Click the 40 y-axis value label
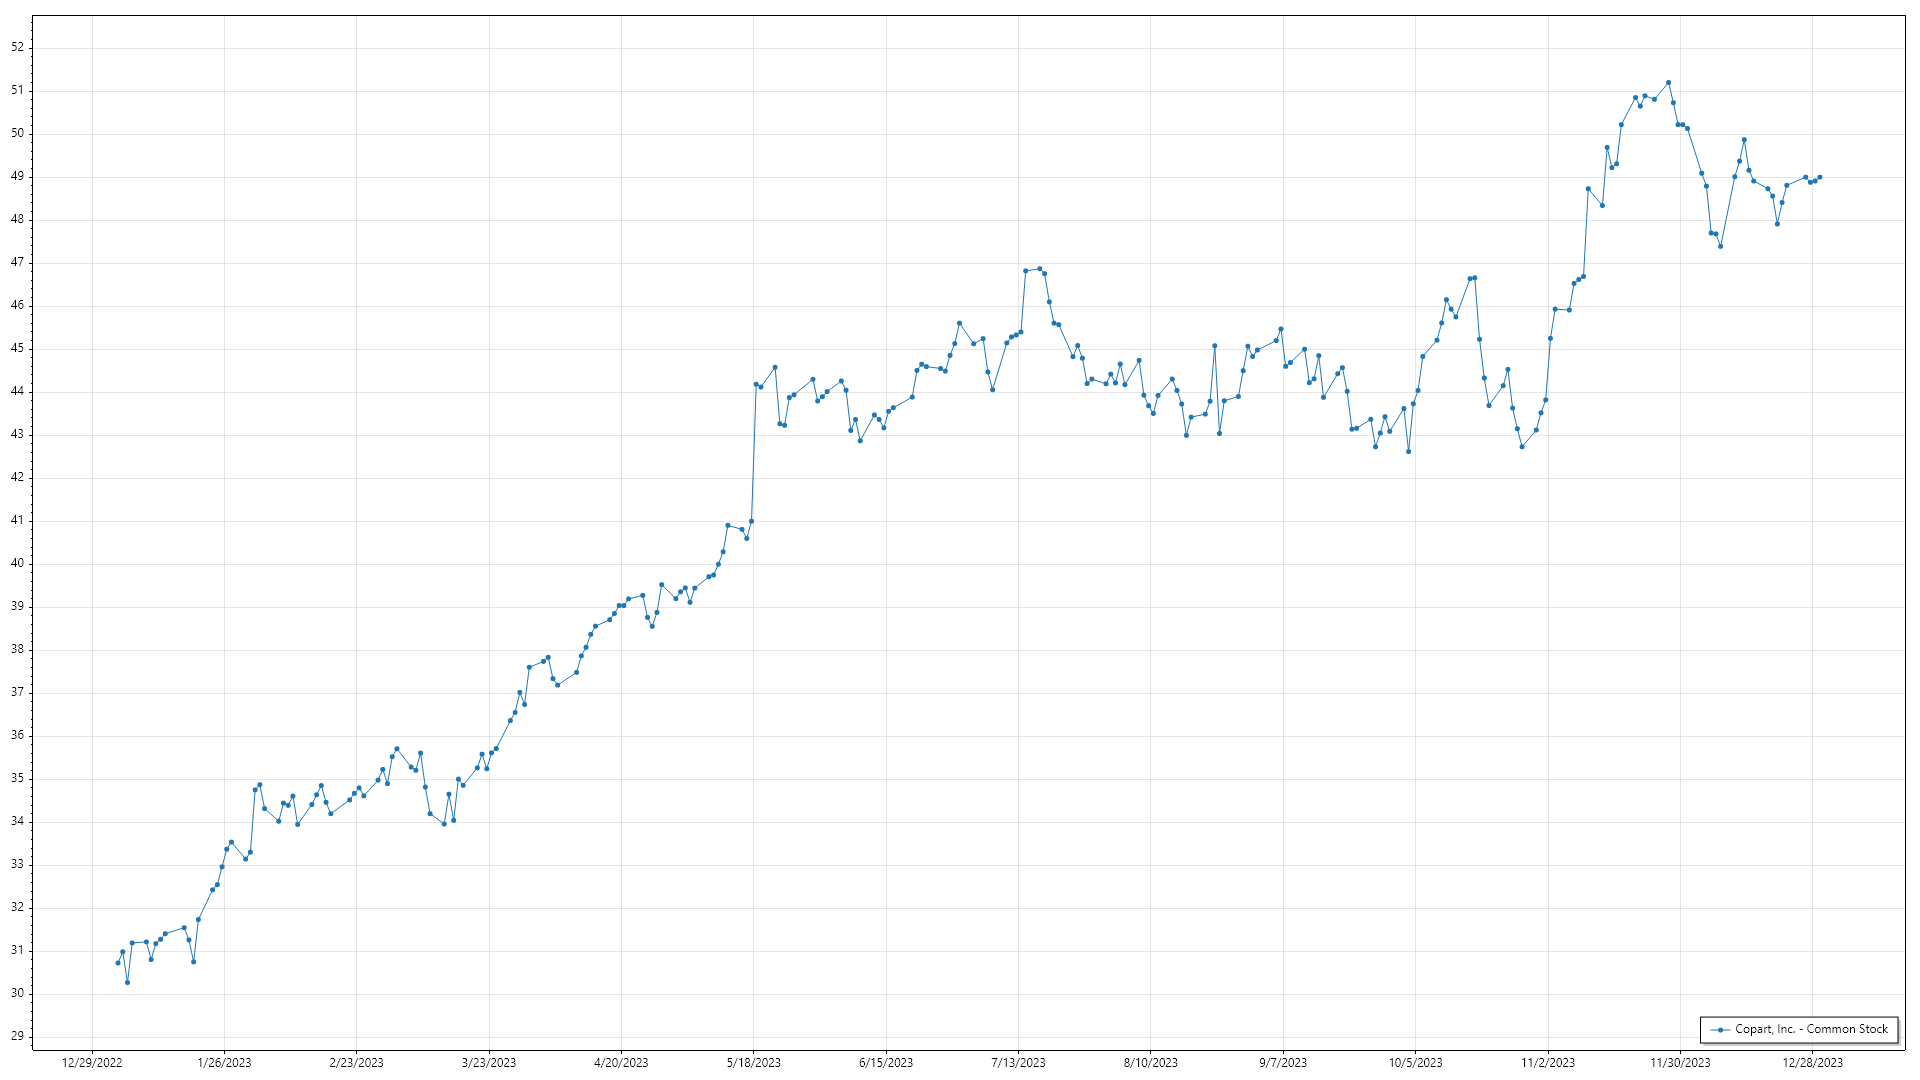1920x1080 pixels. click(x=17, y=563)
